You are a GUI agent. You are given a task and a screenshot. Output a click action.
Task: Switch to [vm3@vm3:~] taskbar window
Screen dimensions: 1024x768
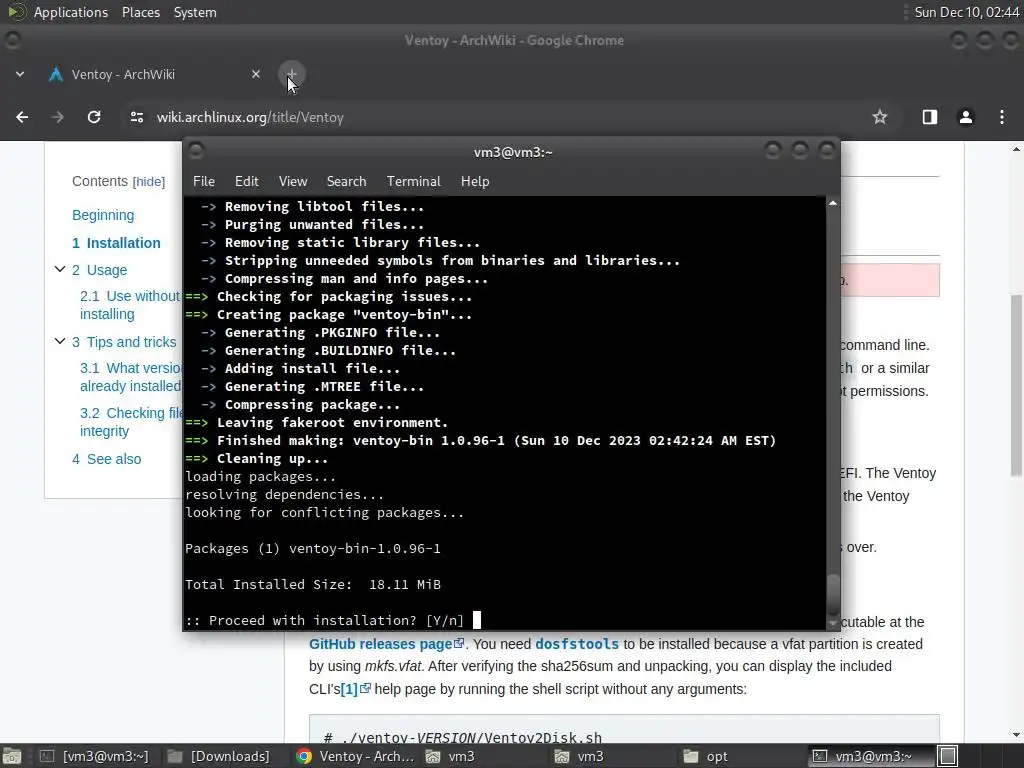pyautogui.click(x=95, y=756)
